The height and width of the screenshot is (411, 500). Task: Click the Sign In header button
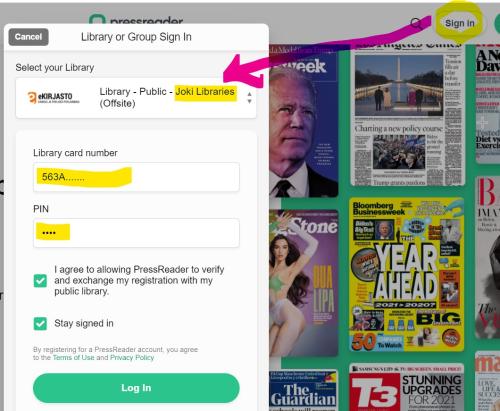[x=460, y=23]
